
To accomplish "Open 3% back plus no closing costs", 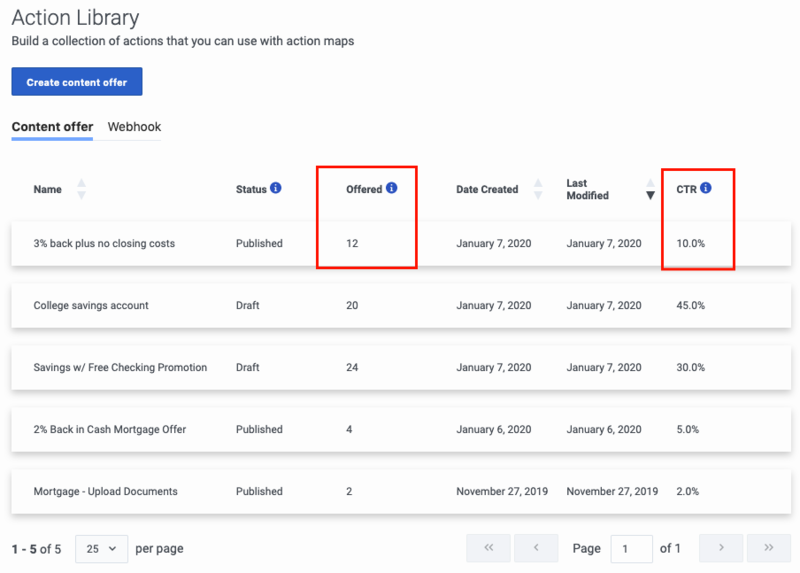I will coord(104,243).
